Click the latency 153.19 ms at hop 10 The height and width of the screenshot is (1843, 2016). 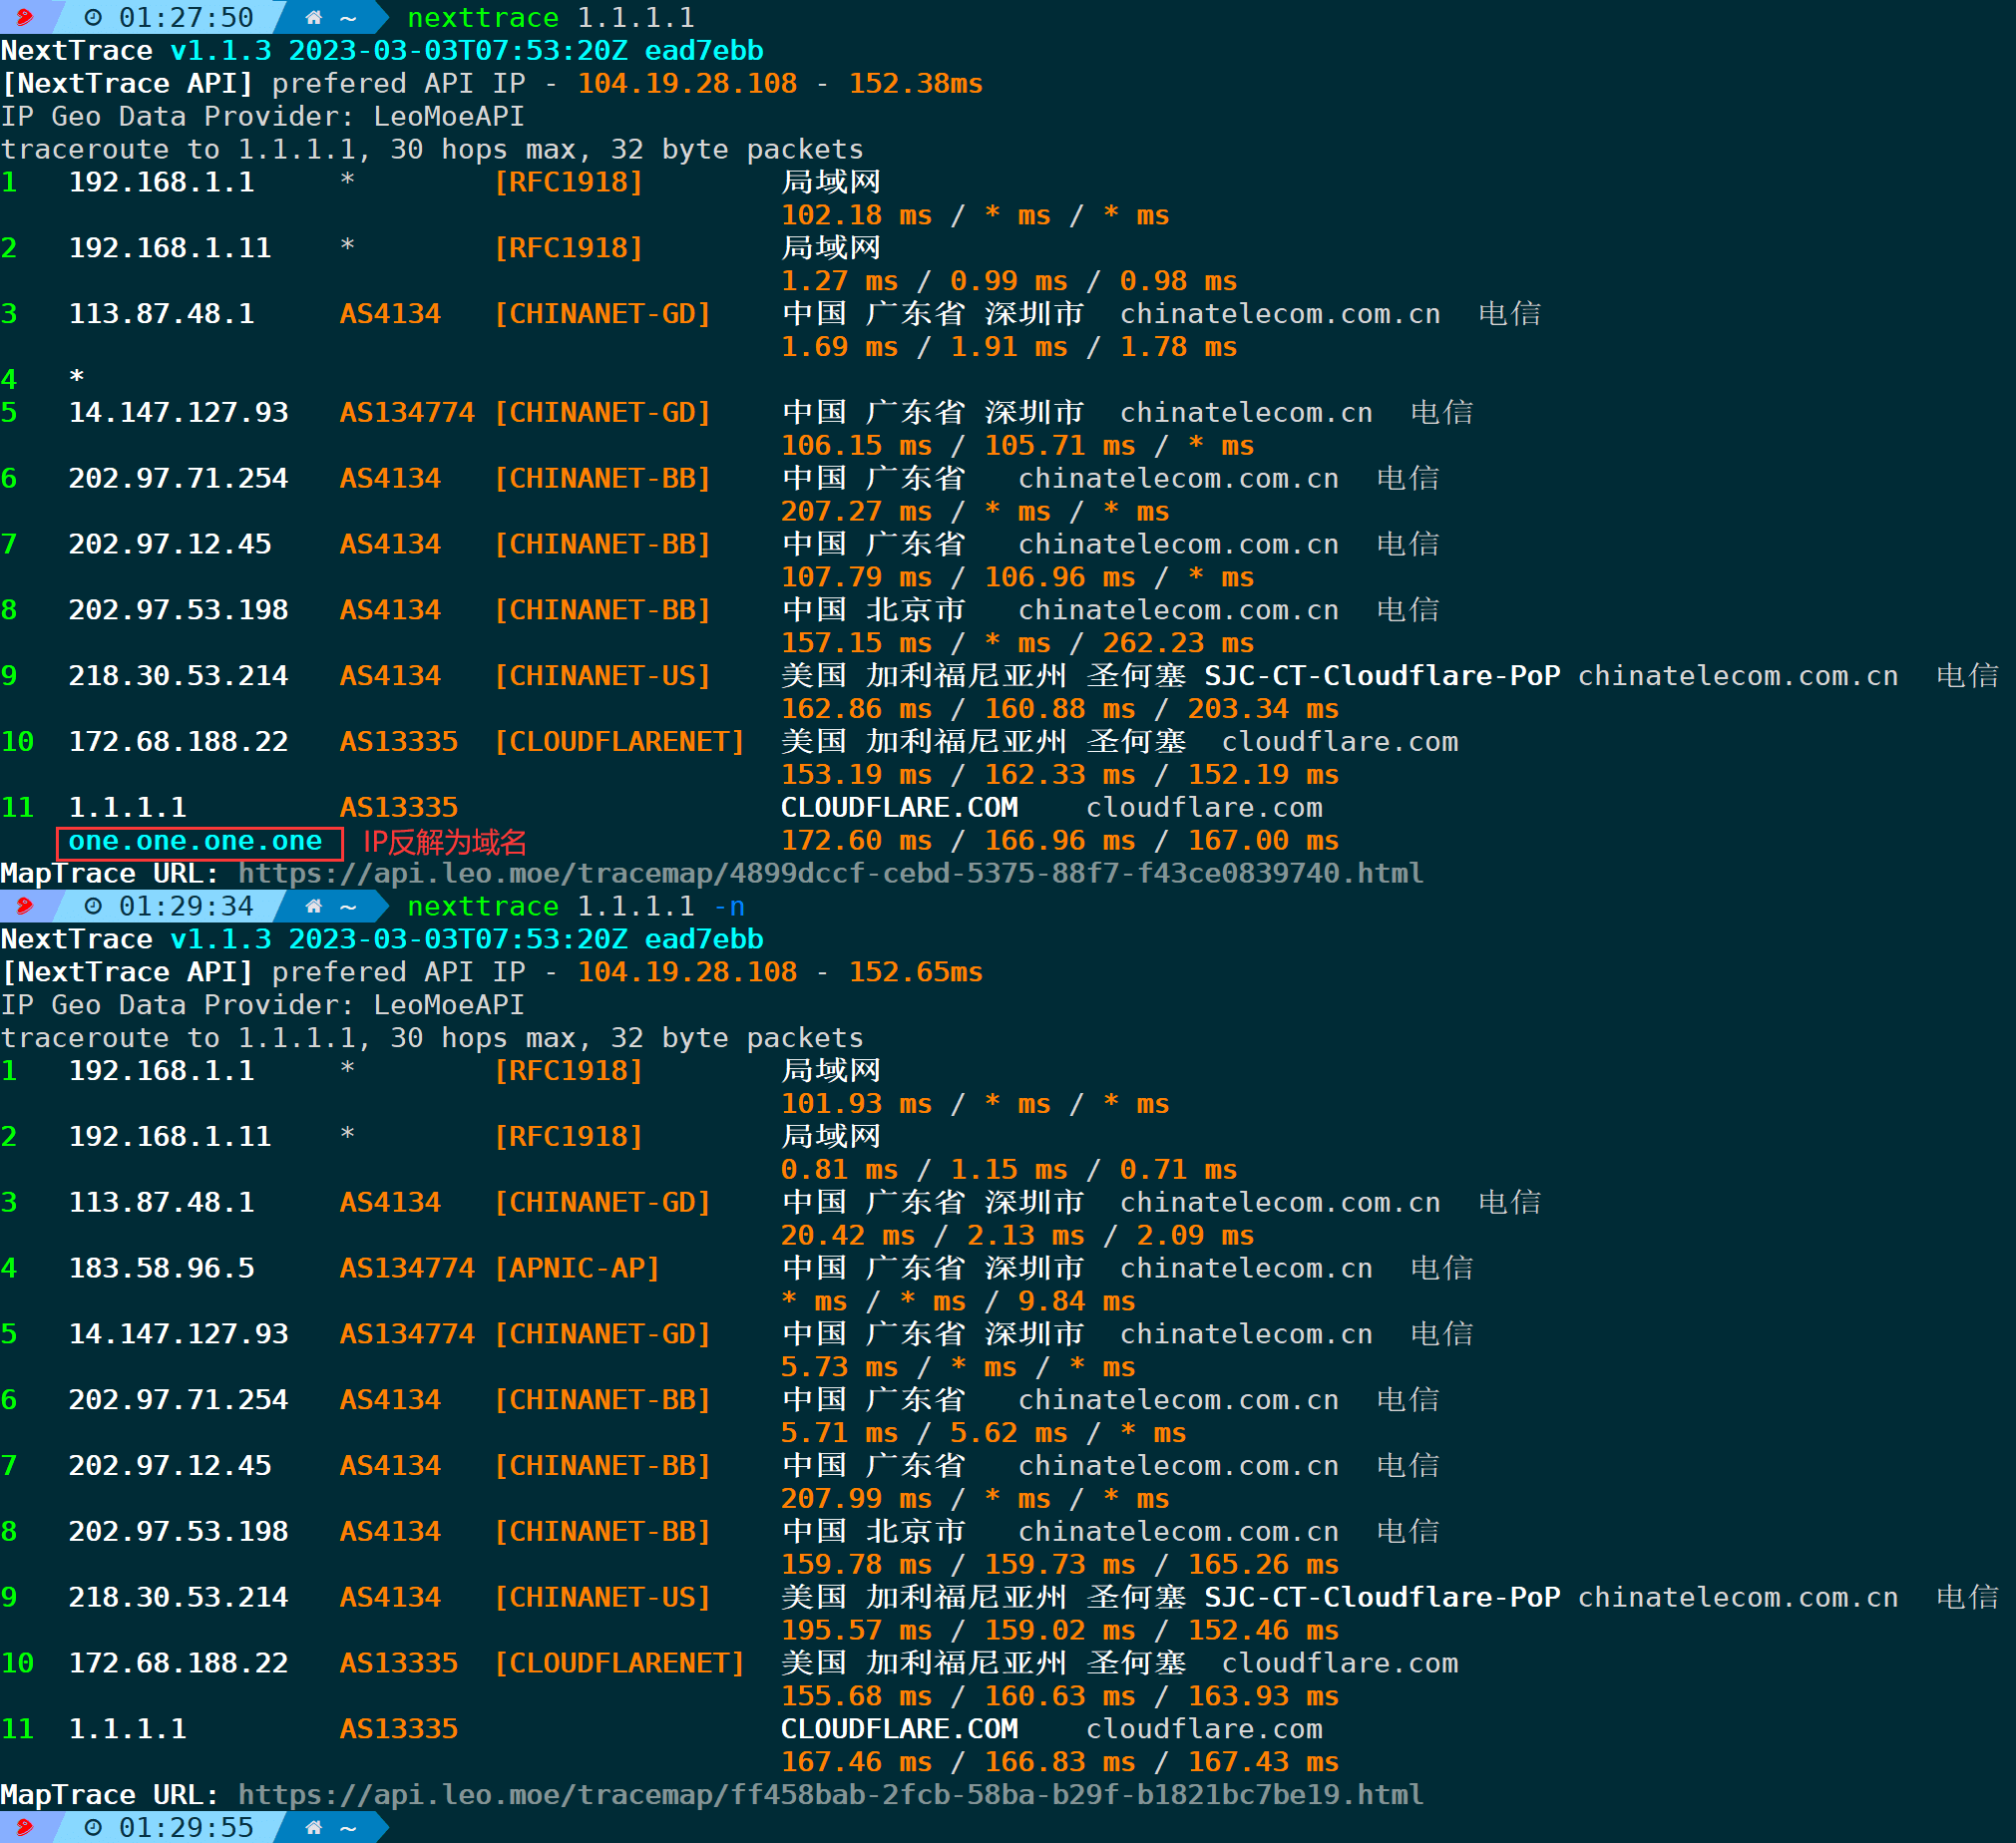856,775
